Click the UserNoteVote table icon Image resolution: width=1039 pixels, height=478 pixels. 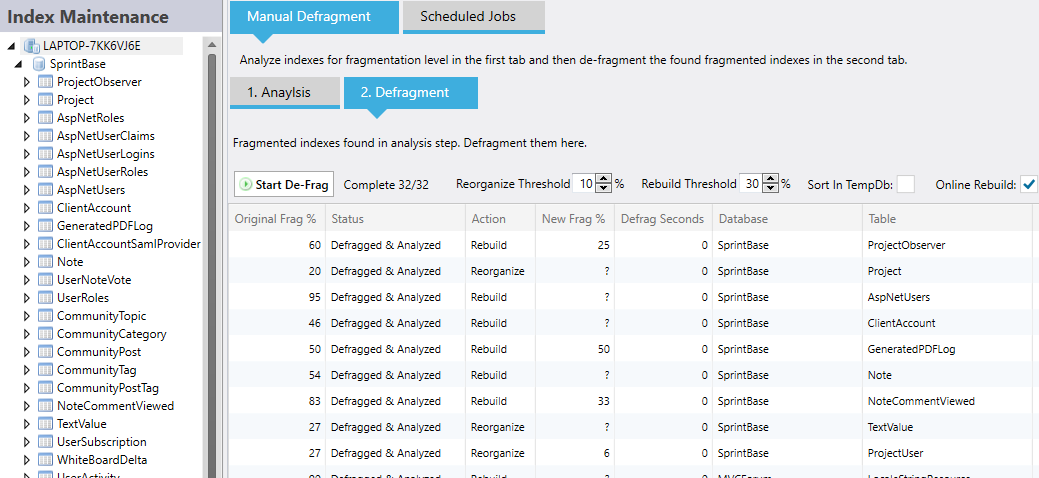pos(45,280)
